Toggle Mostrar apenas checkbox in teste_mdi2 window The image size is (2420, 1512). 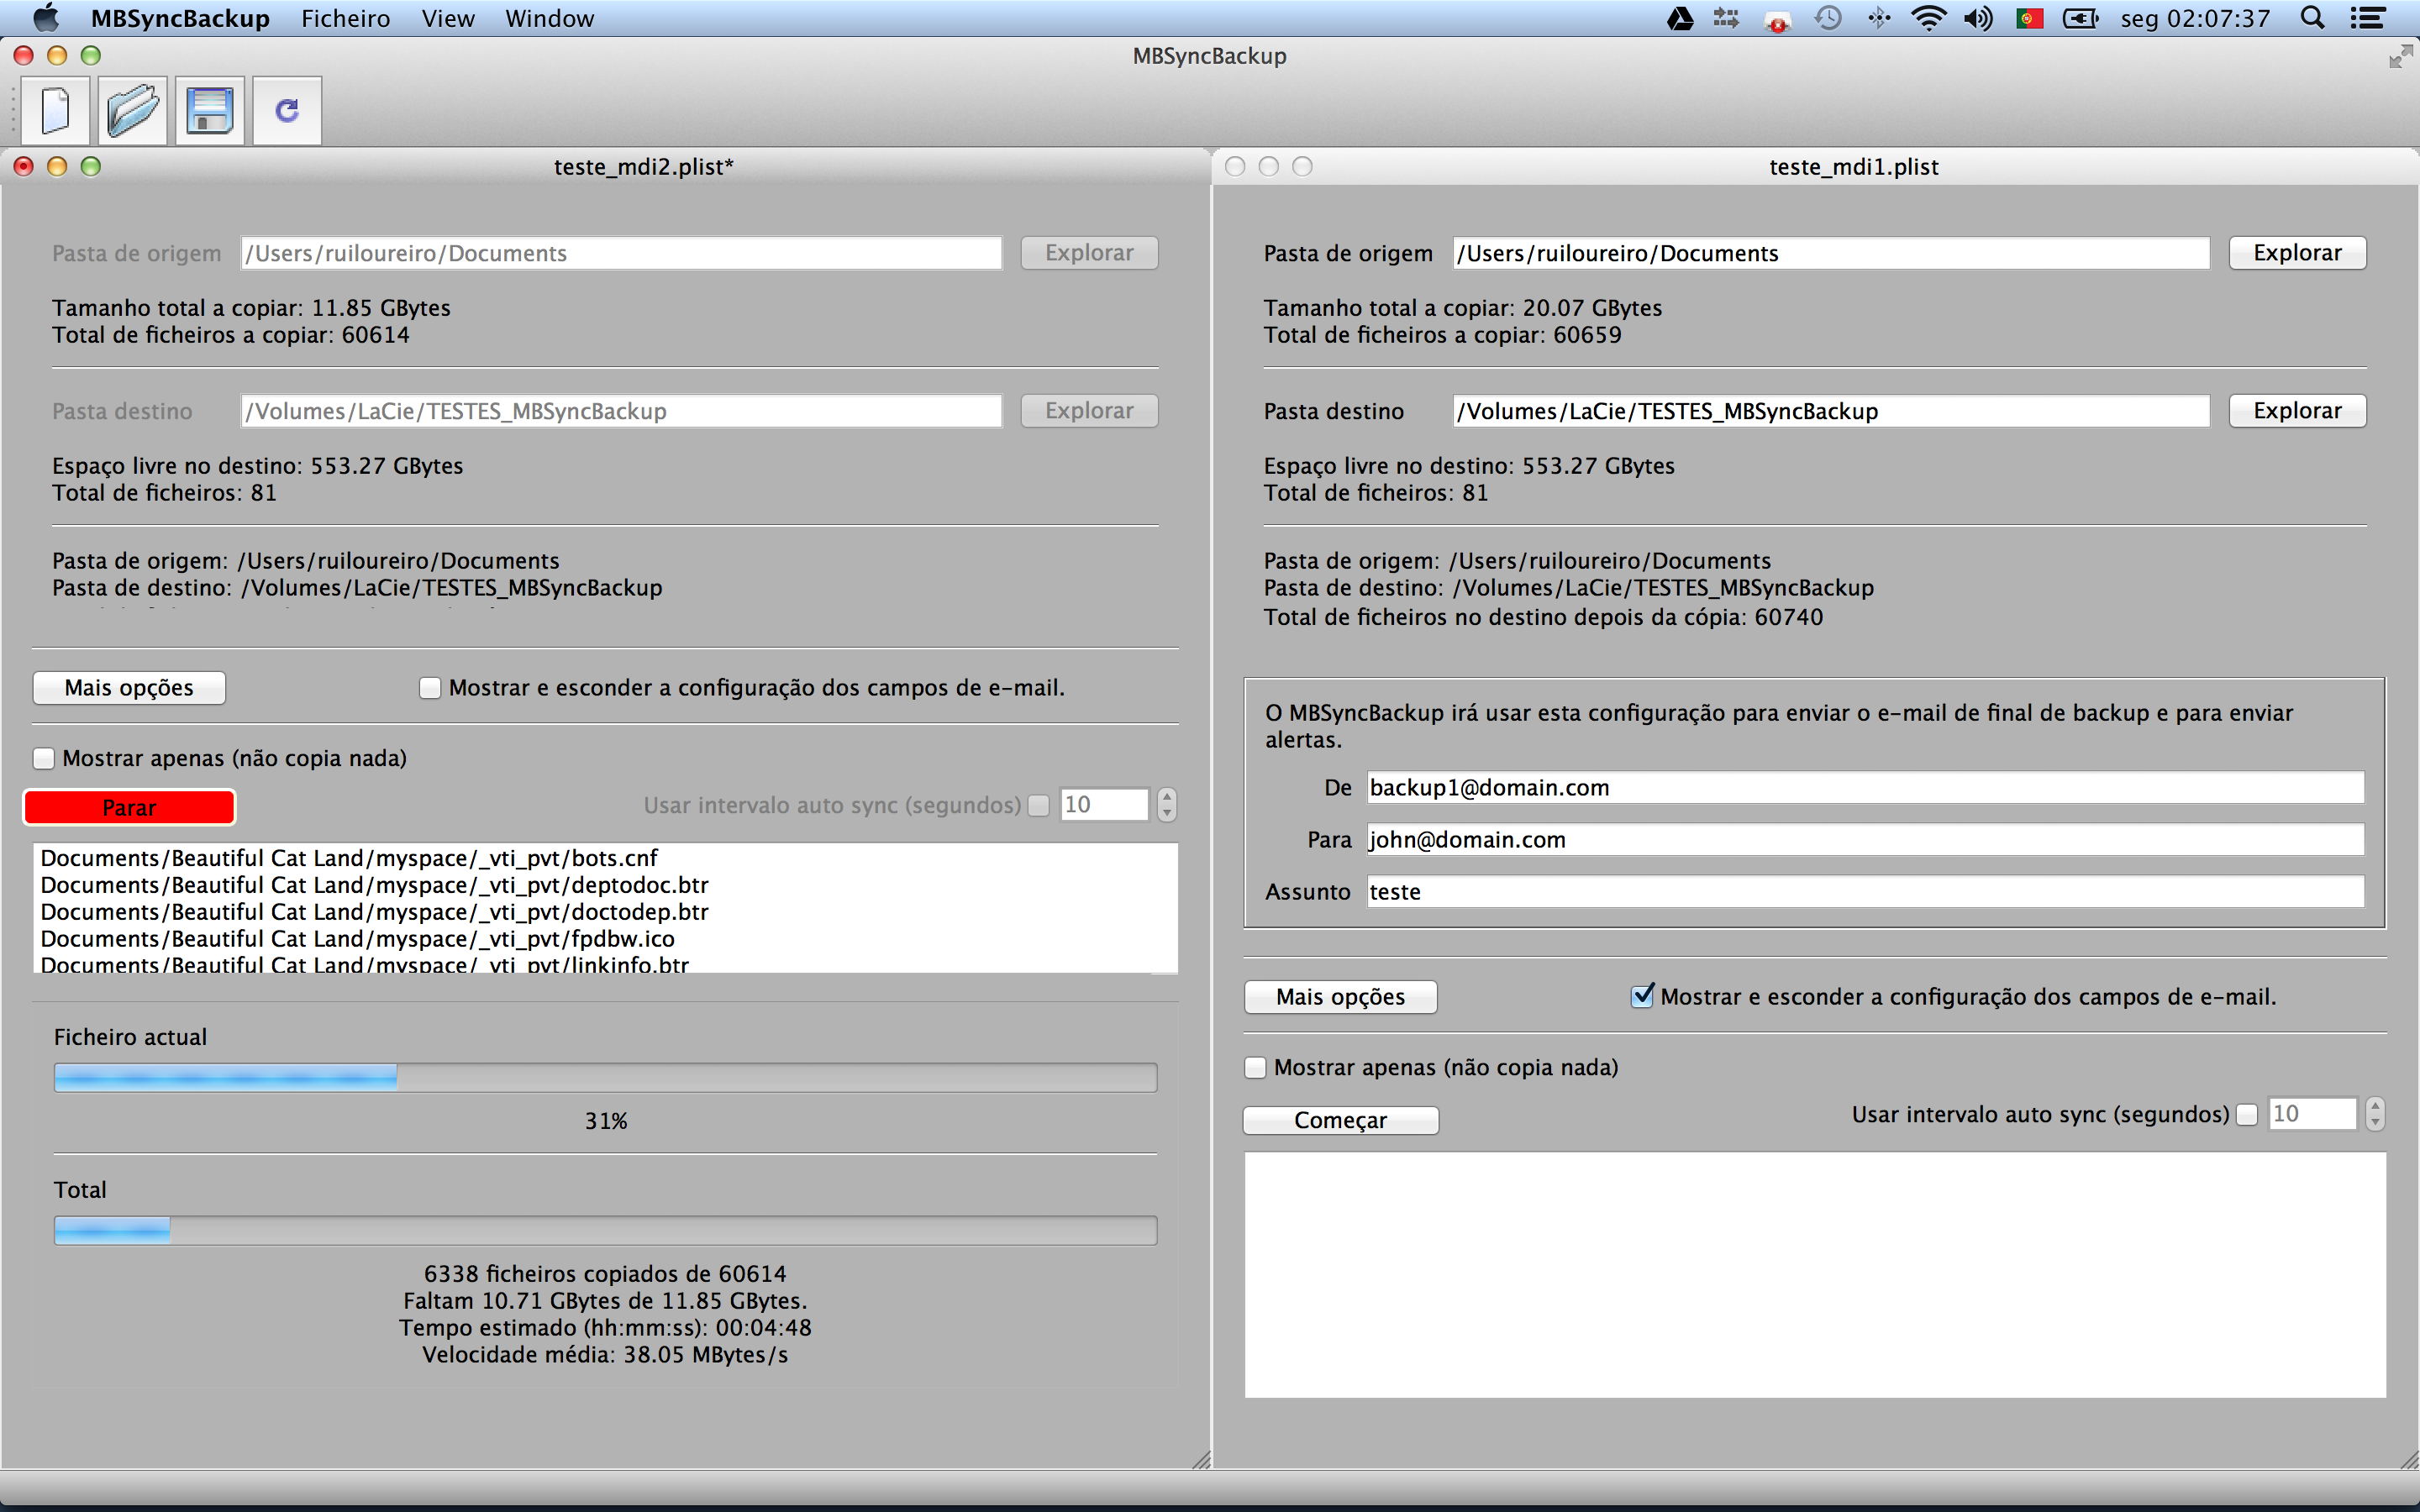tap(44, 759)
